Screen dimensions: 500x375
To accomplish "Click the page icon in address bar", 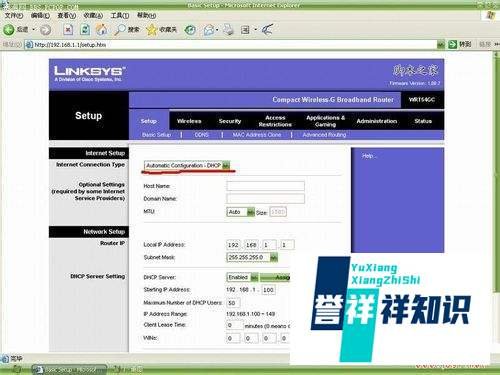I will 29,45.
